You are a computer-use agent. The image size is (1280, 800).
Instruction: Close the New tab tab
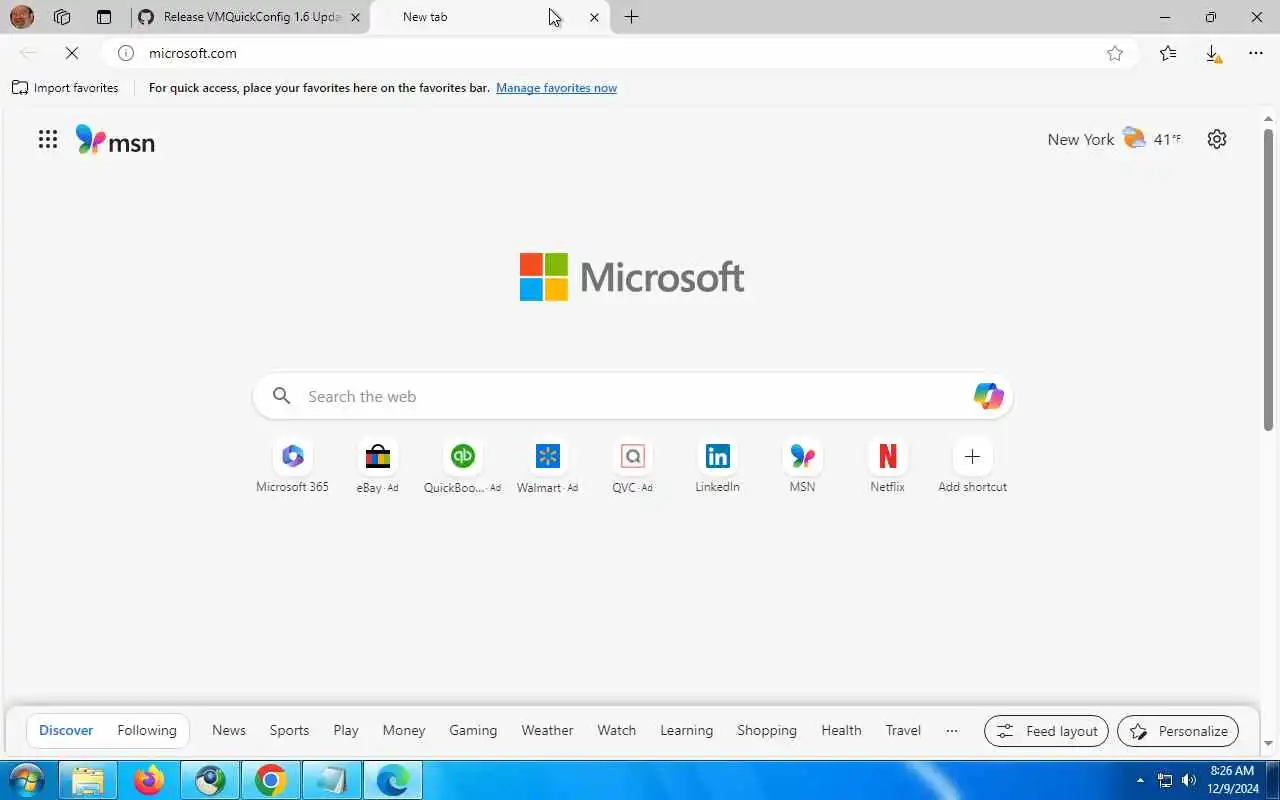[594, 17]
